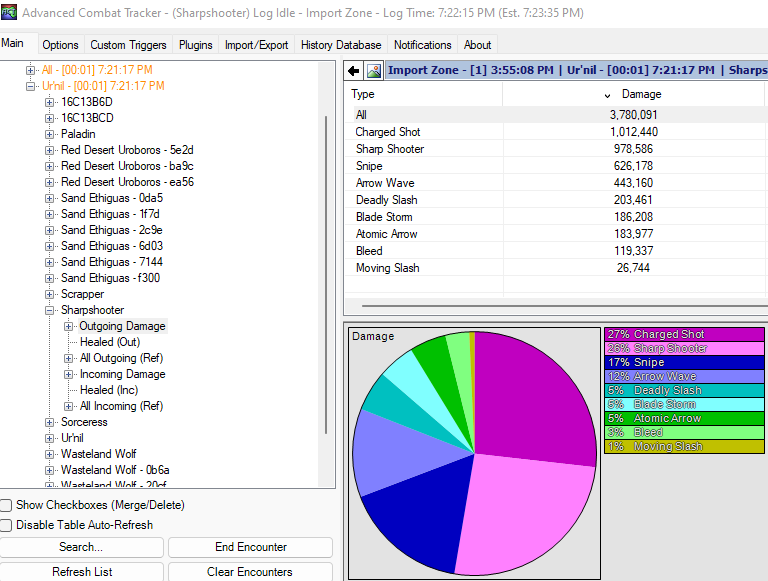The image size is (768, 581).
Task: Select Wasteland Wolf - 0b6a
Action: point(115,470)
